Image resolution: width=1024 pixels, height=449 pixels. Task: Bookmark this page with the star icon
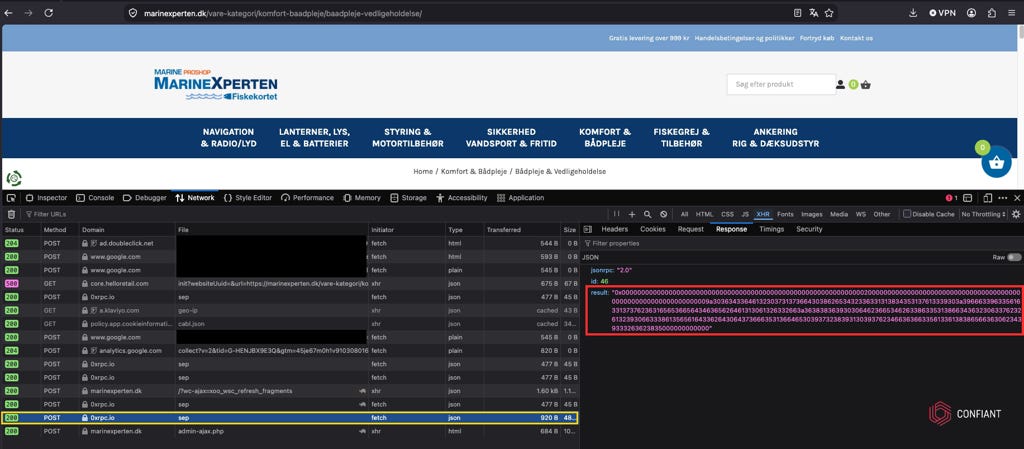point(829,12)
